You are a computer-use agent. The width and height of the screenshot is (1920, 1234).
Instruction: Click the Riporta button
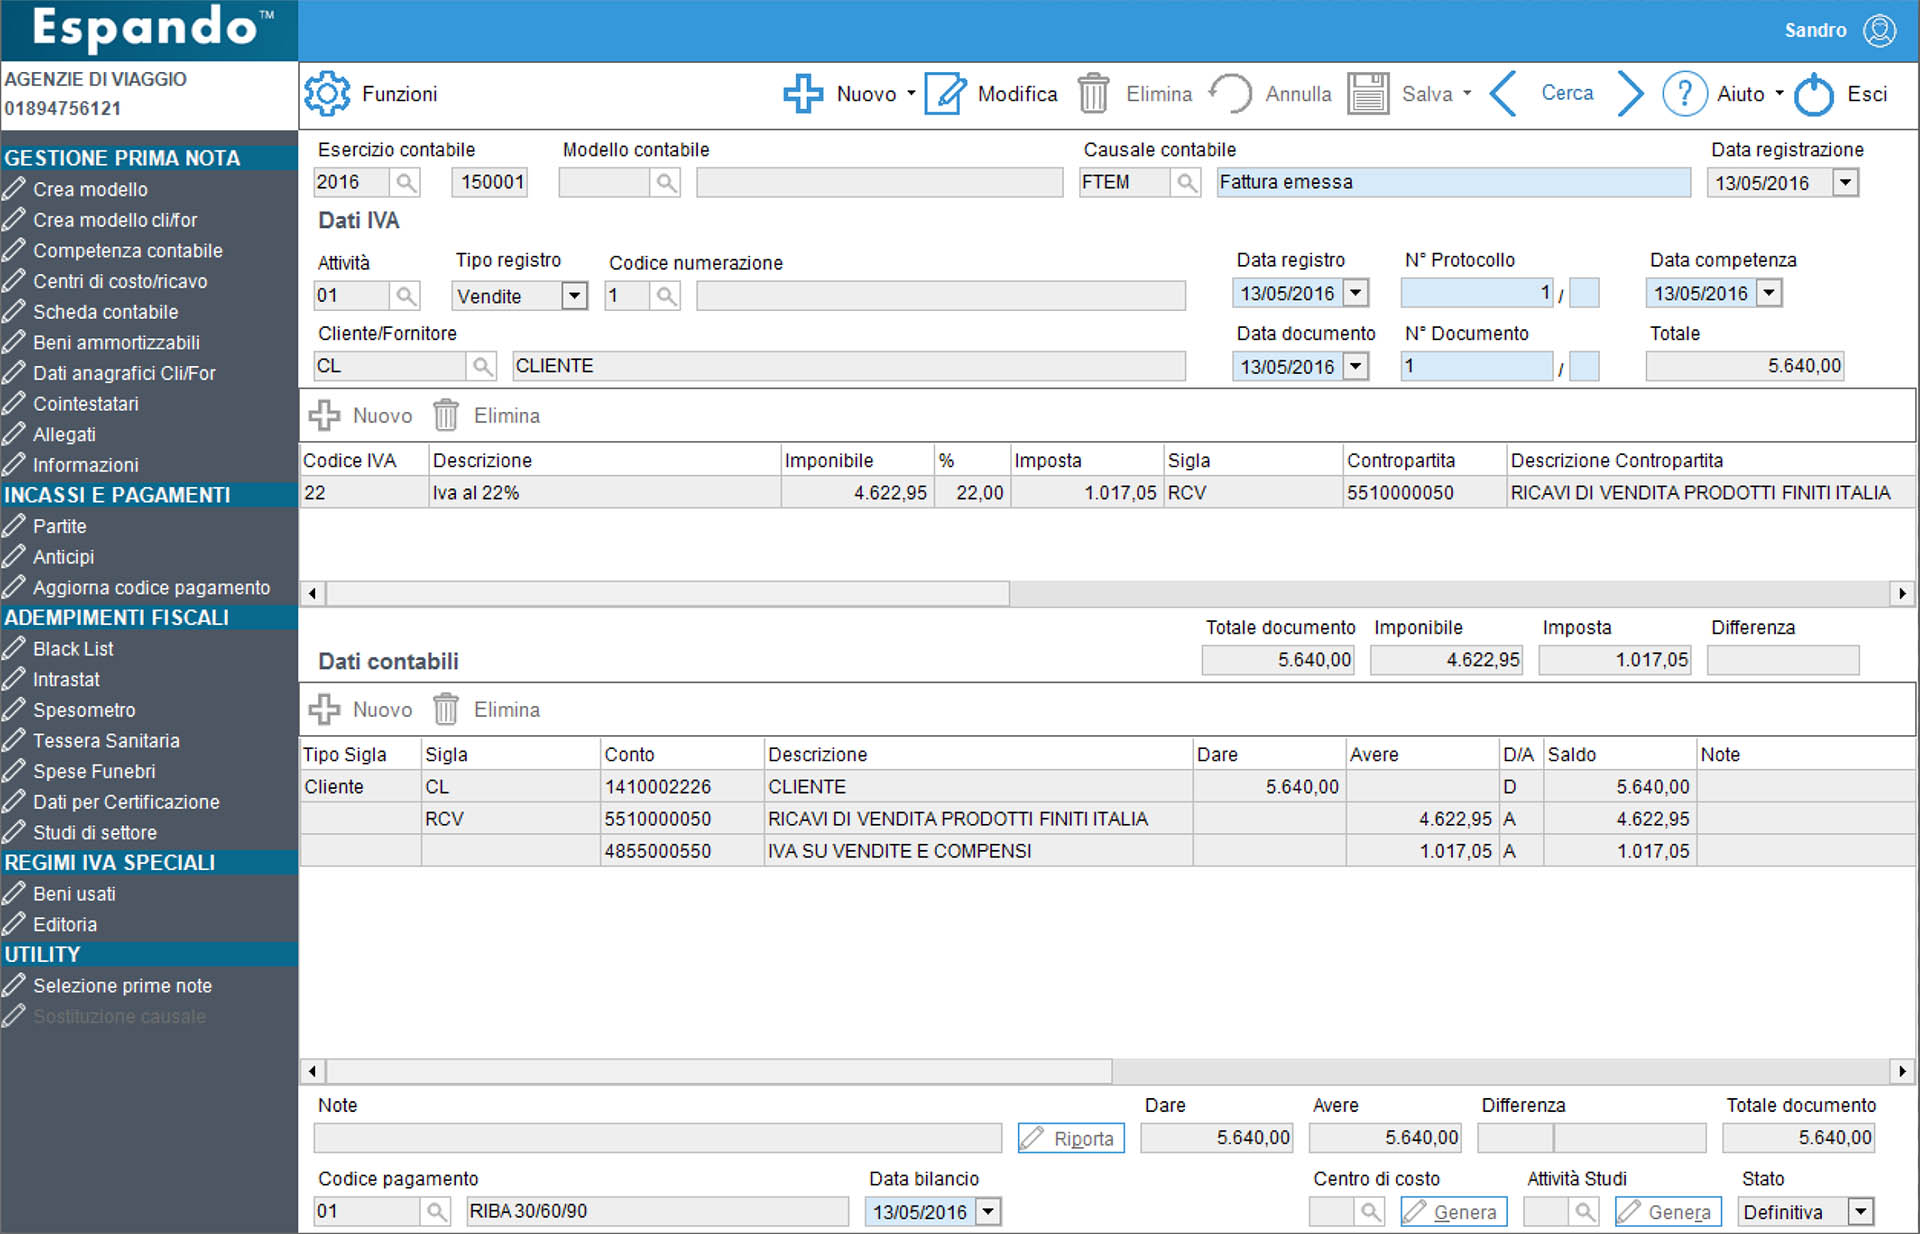click(x=1071, y=1138)
